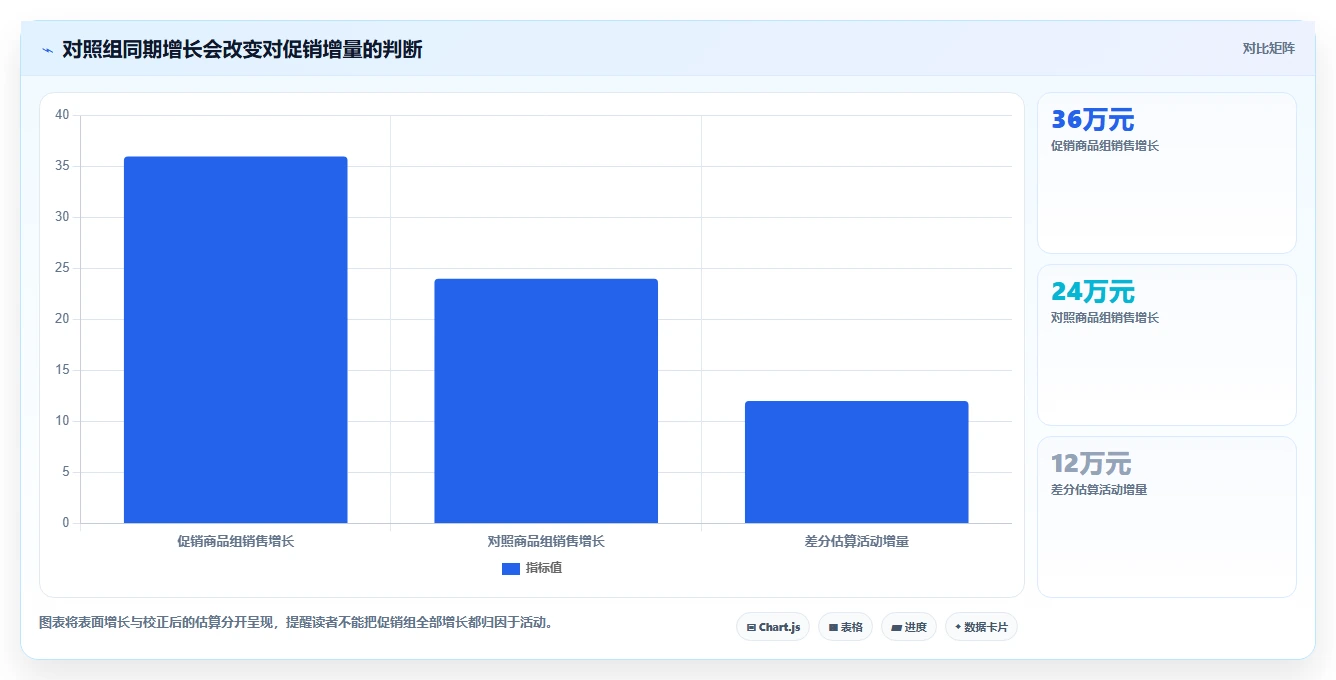Click the y-axis tick label 15
The image size is (1336, 680).
point(62,370)
